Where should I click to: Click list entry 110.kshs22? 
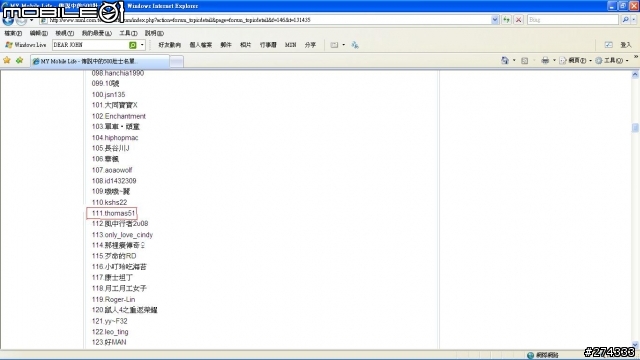(109, 202)
